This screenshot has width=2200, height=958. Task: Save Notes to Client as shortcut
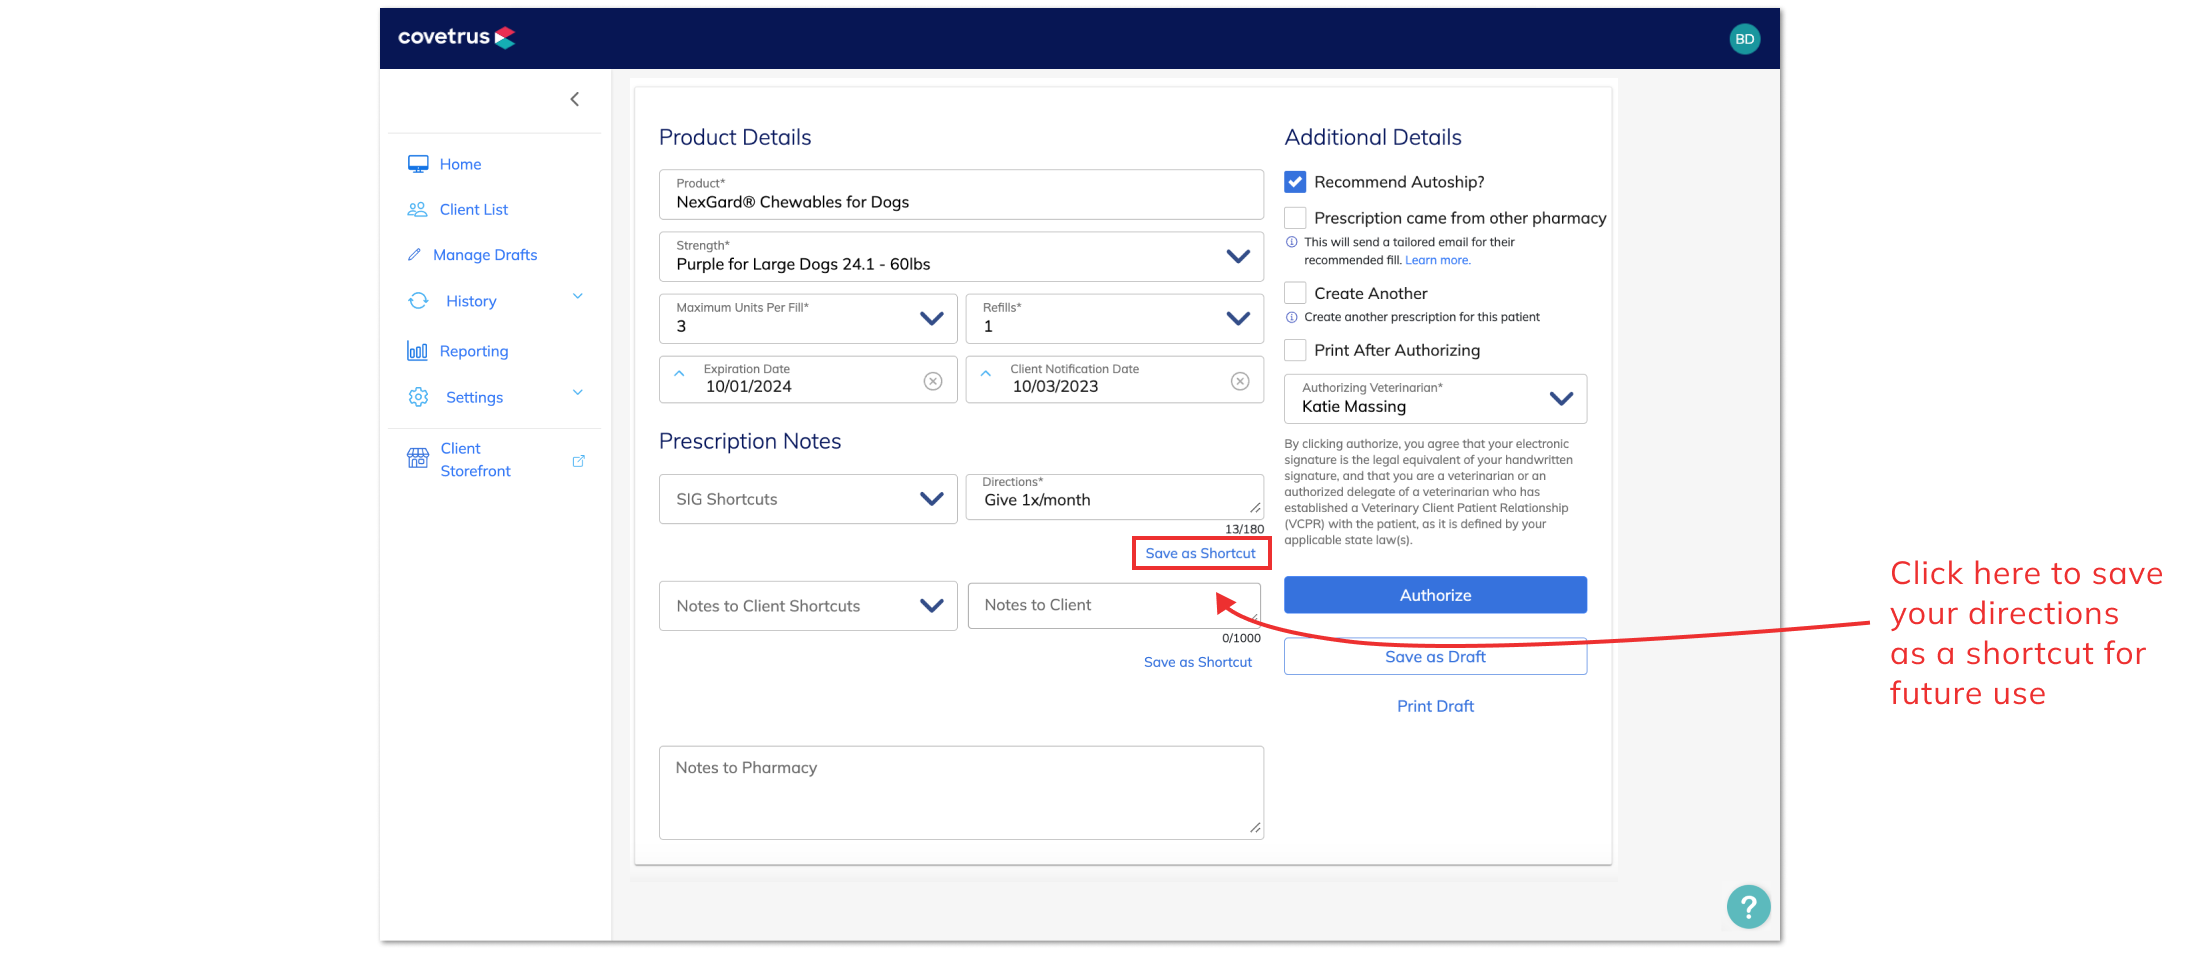tap(1197, 662)
